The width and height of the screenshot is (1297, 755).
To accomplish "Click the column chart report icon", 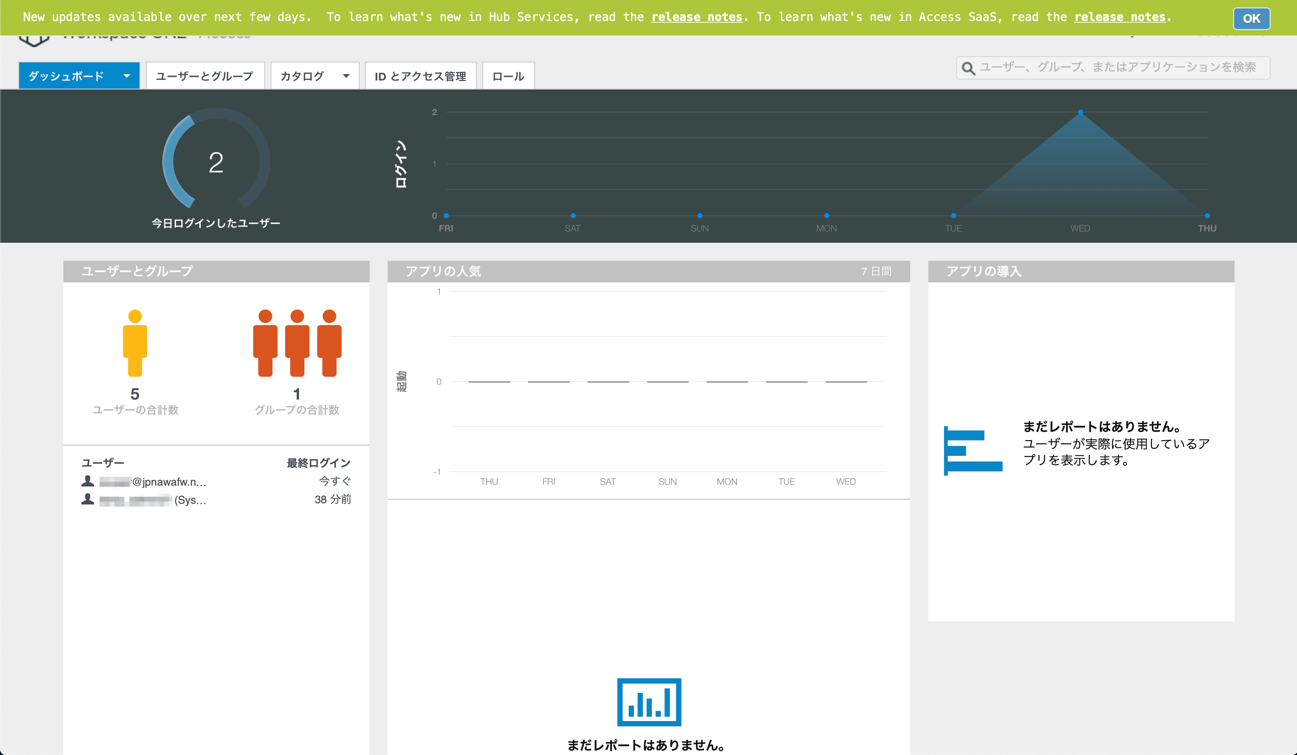I will pos(649,702).
